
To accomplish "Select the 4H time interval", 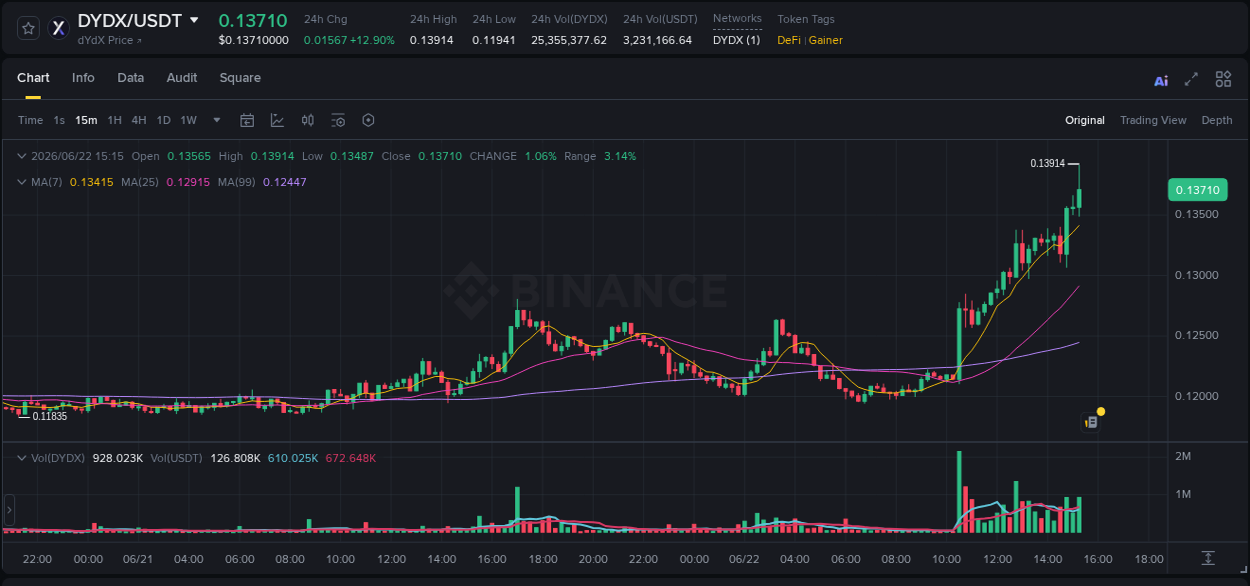I will pyautogui.click(x=139, y=120).
